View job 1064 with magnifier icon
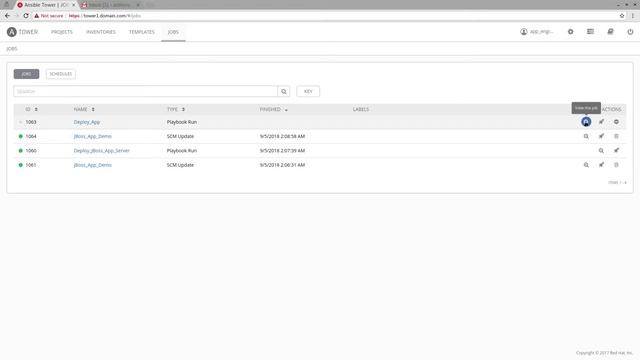 point(586,136)
